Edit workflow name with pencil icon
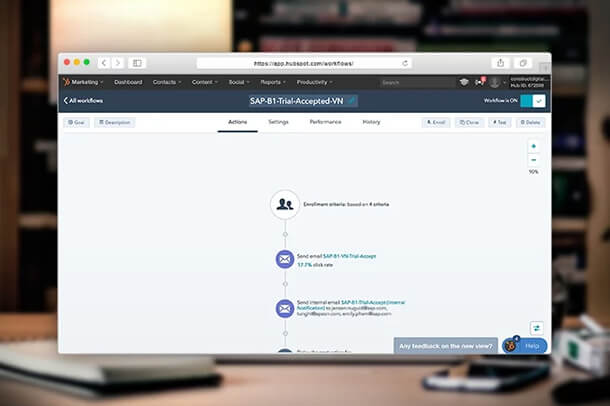This screenshot has width=610, height=406. pos(352,101)
